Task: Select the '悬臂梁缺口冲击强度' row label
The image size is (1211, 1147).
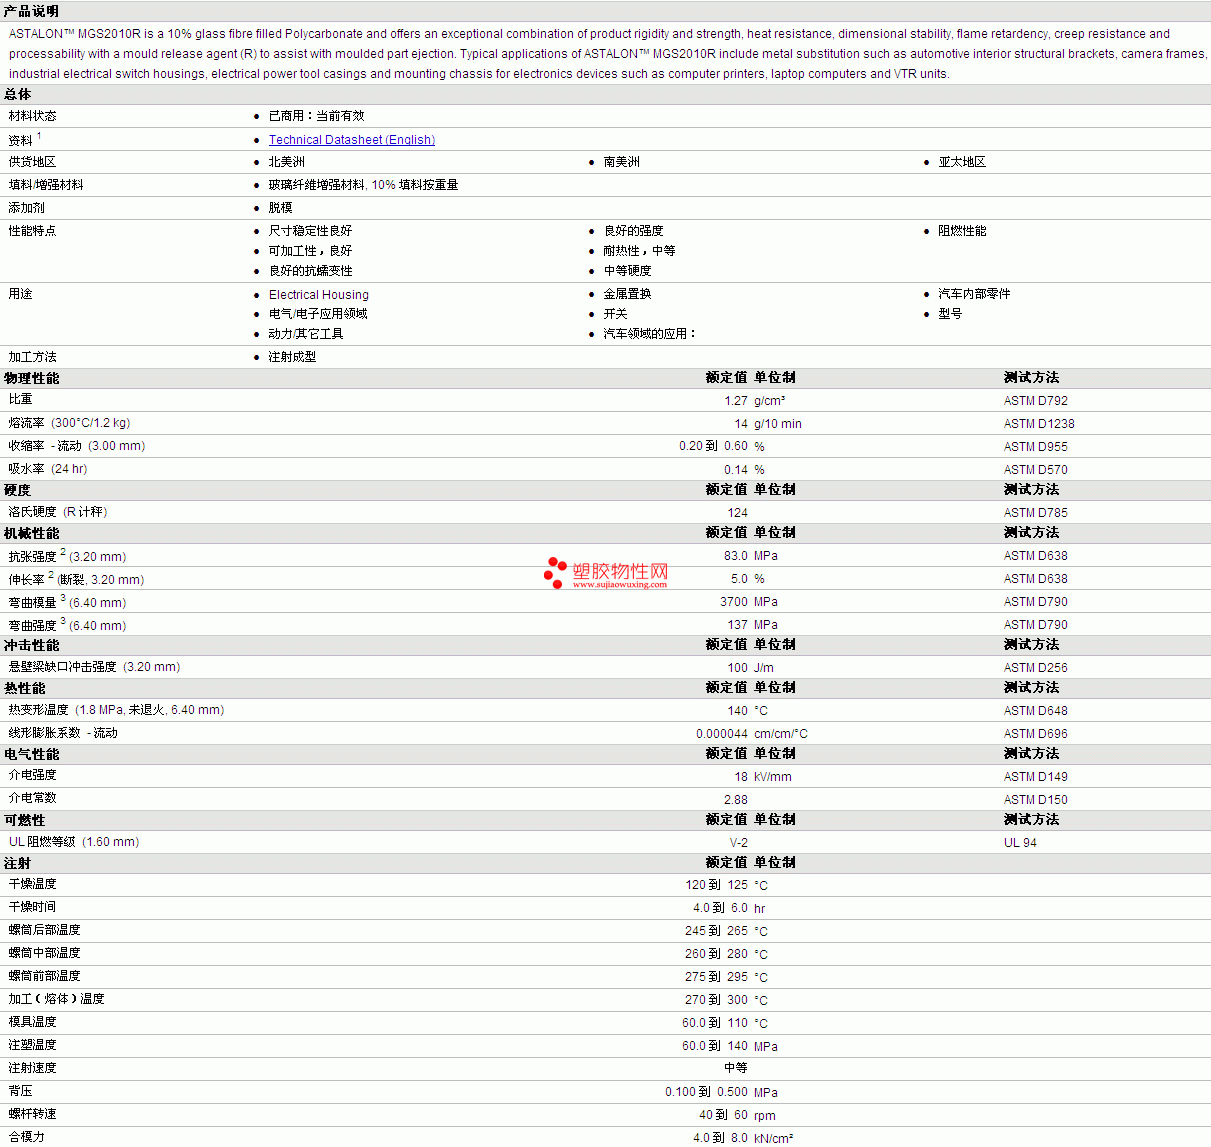Action: [x=95, y=667]
